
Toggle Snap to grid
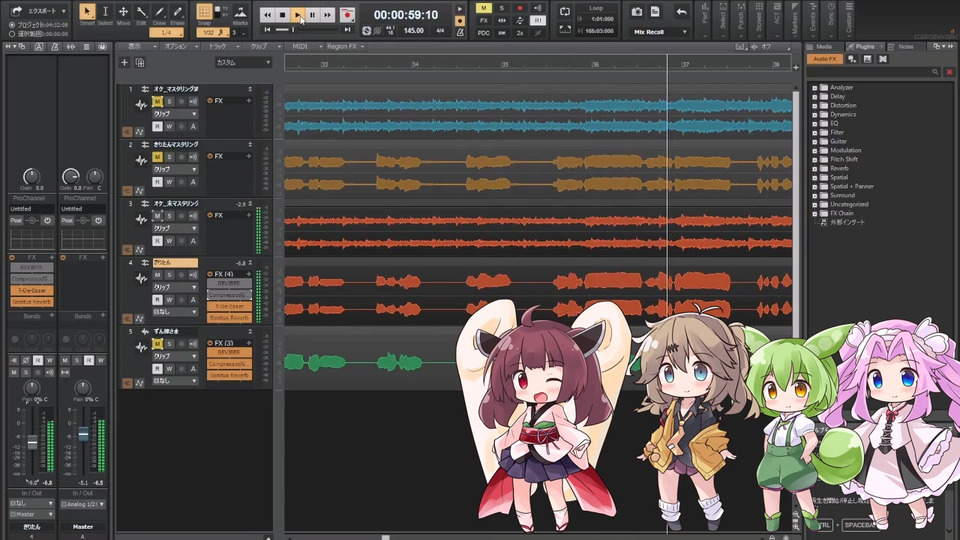coord(204,12)
